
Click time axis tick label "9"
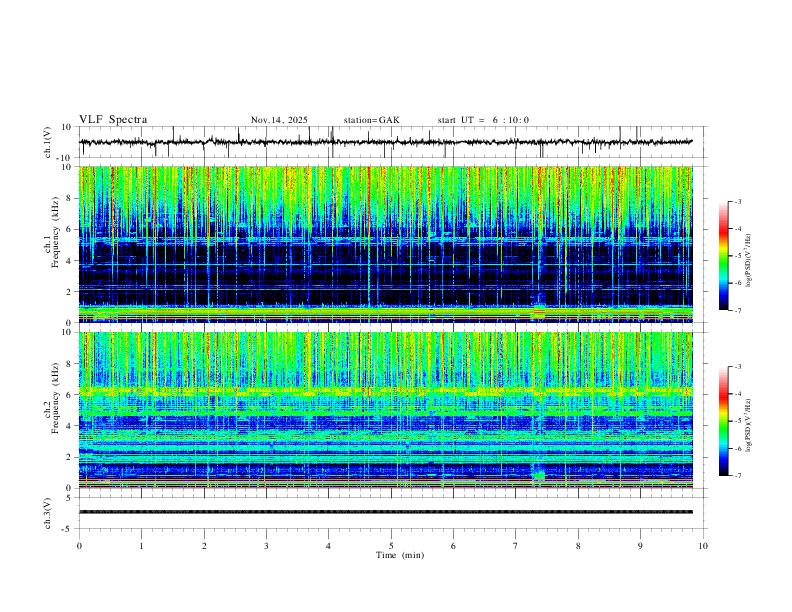[640, 546]
